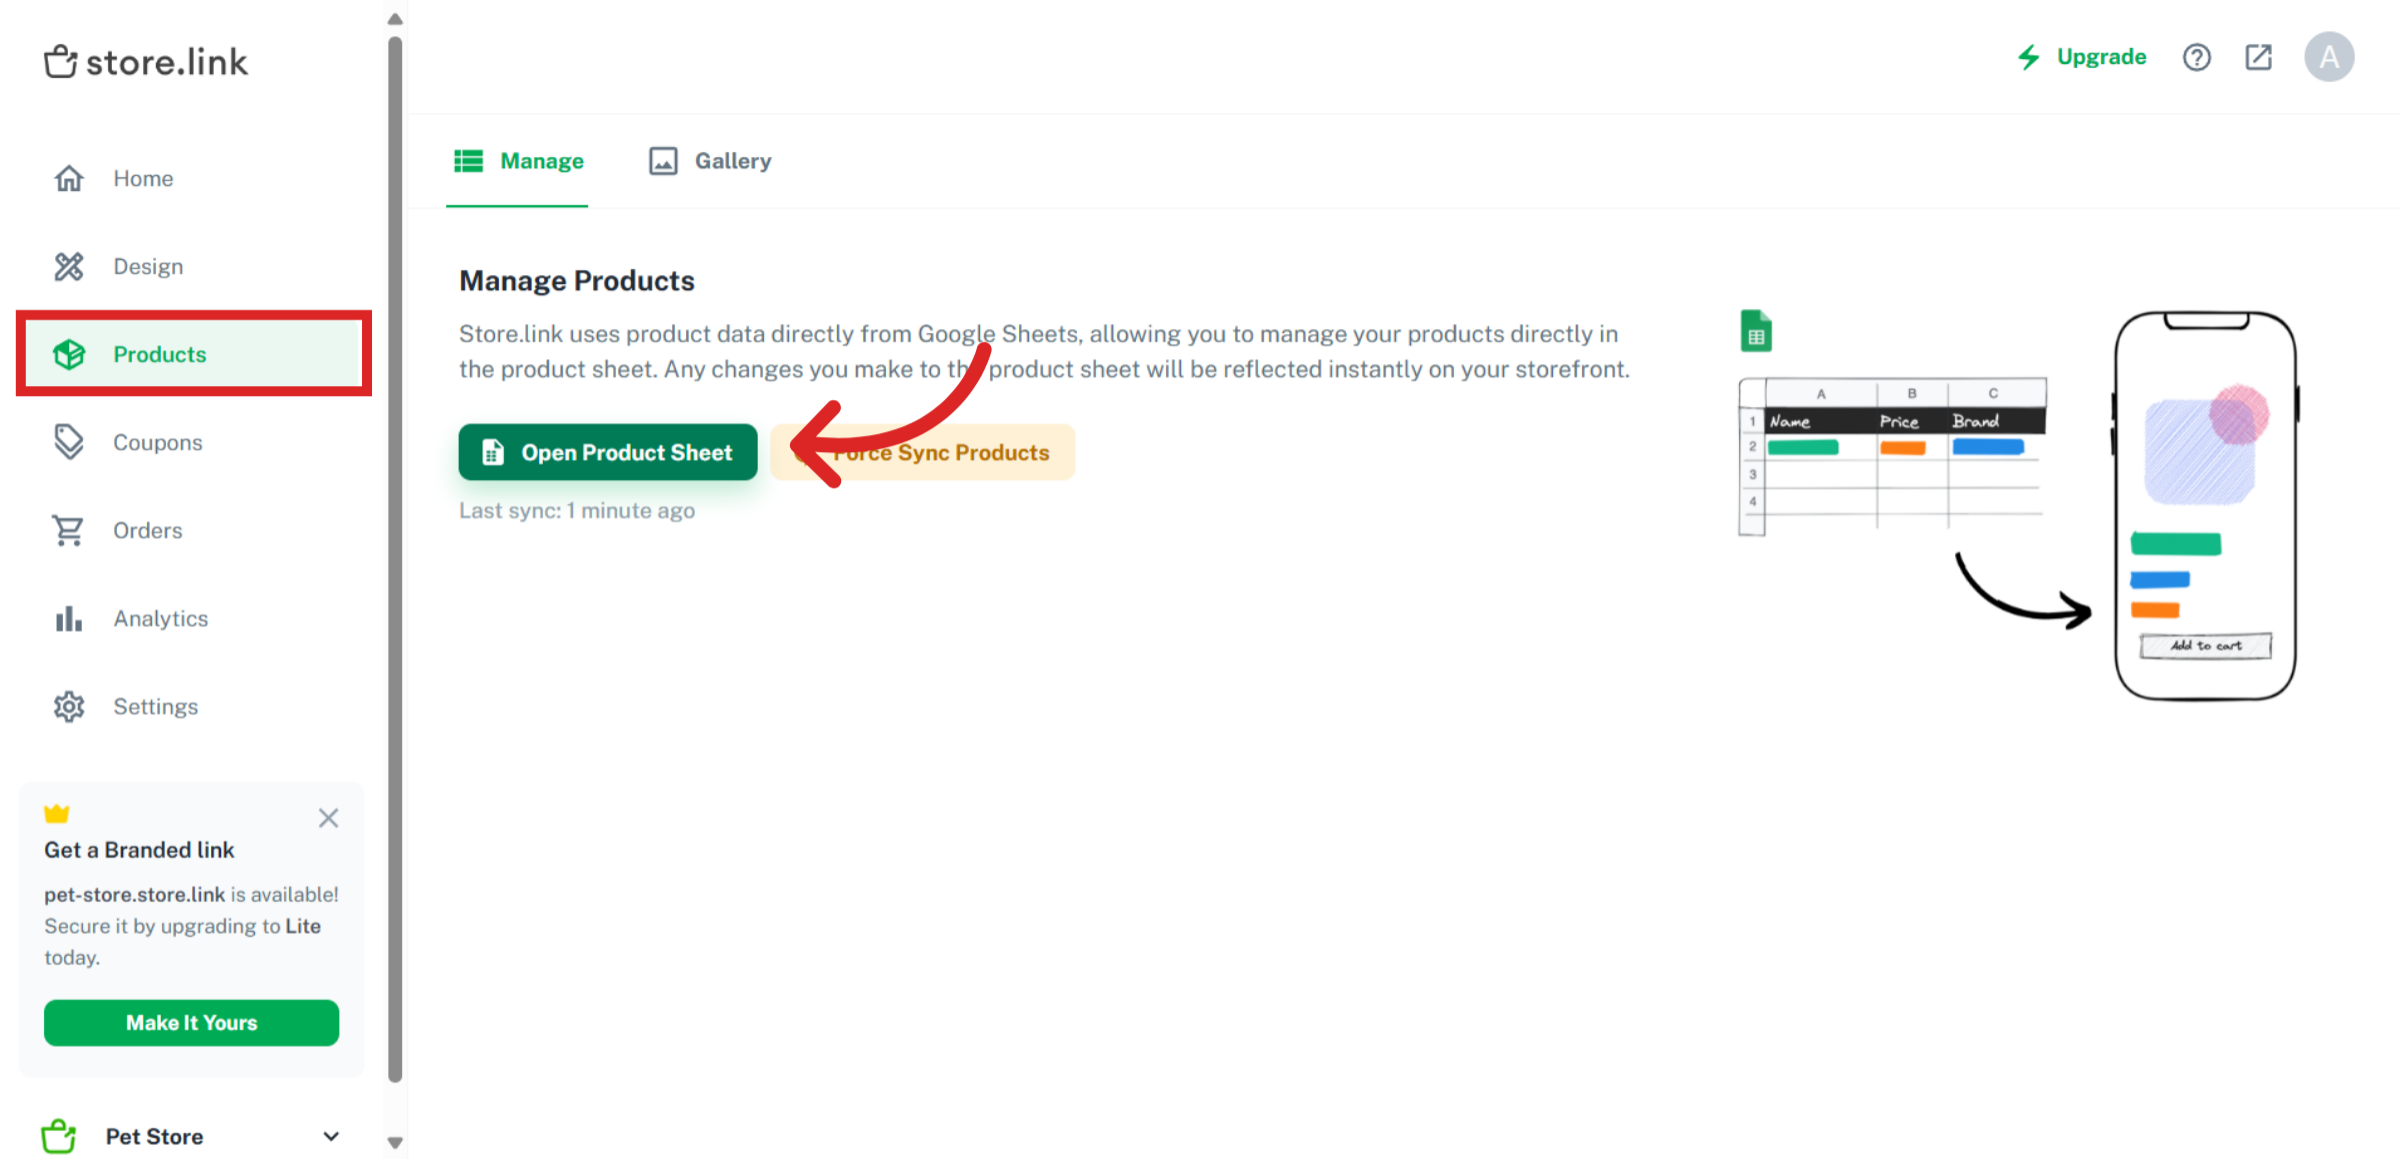The height and width of the screenshot is (1159, 2400).
Task: Switch to the Gallery tab
Action: [x=709, y=160]
